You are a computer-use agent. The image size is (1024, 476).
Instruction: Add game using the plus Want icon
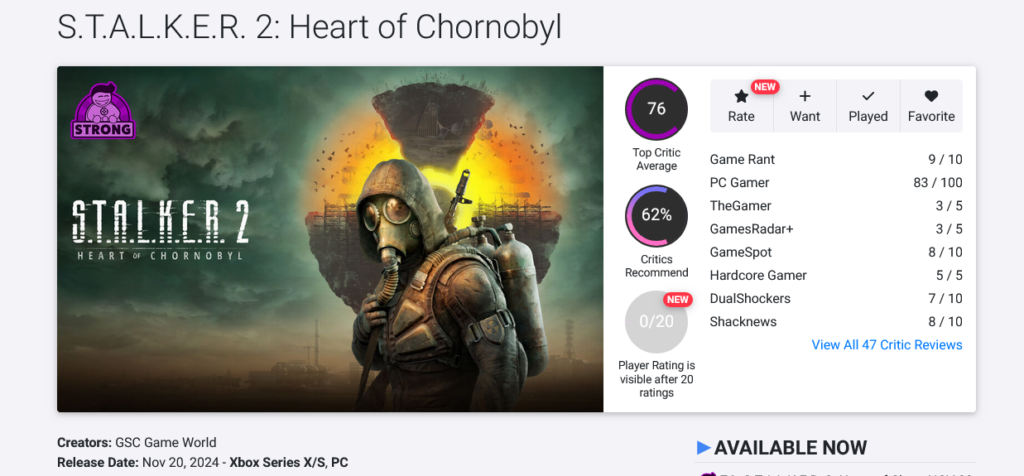tap(805, 96)
